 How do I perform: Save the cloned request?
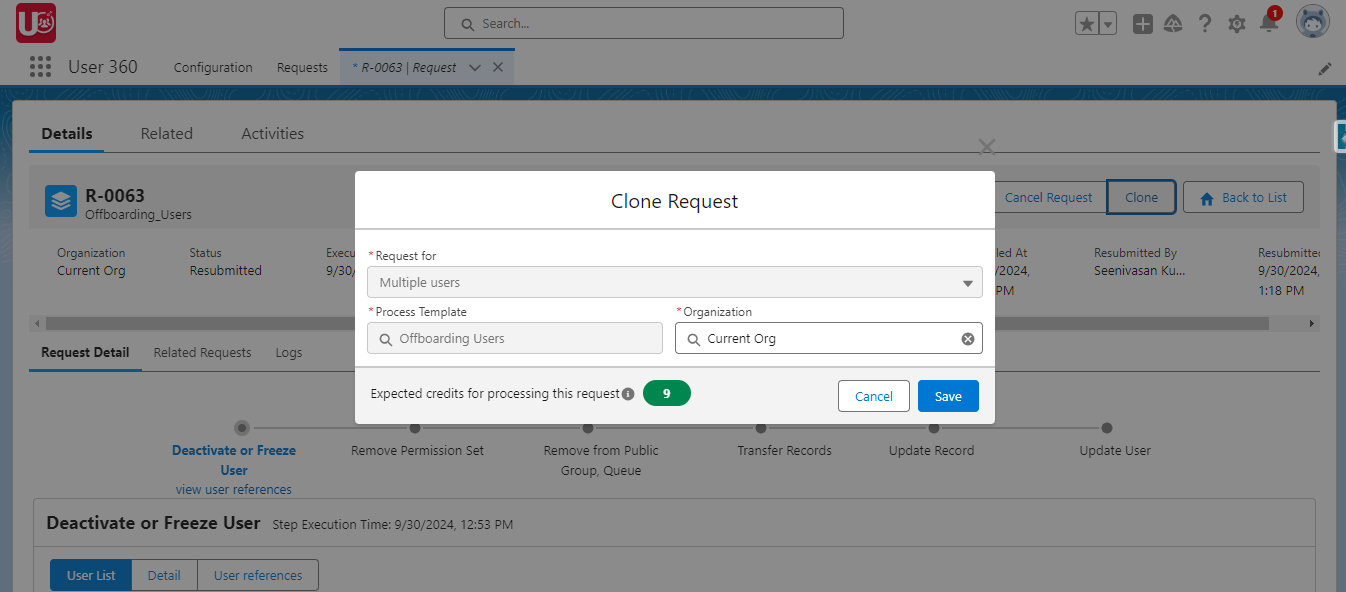coord(948,396)
